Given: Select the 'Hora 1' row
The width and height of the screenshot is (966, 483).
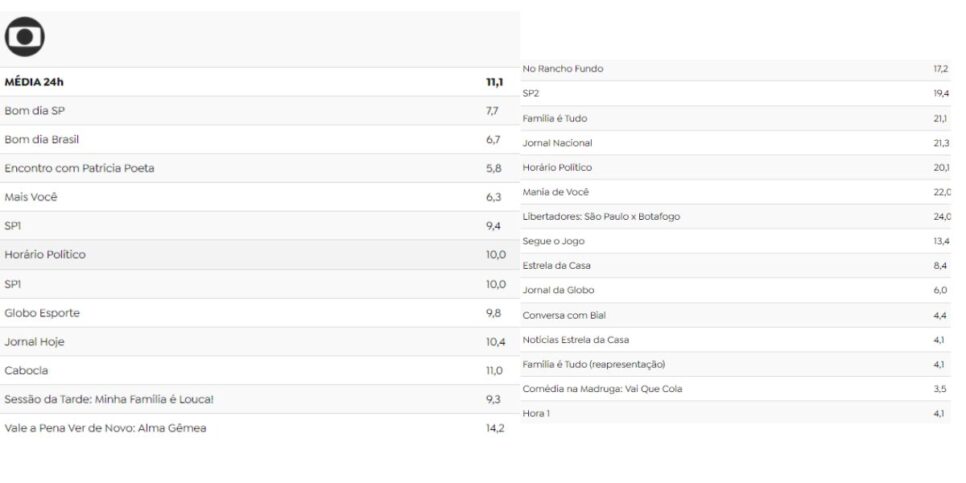Looking at the screenshot, I should coord(736,413).
